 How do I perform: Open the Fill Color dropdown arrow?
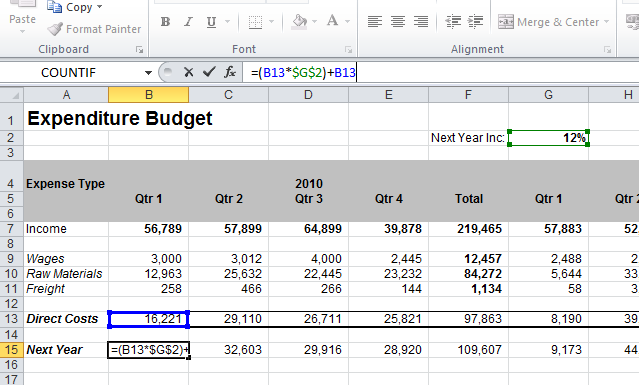pyautogui.click(x=314, y=22)
